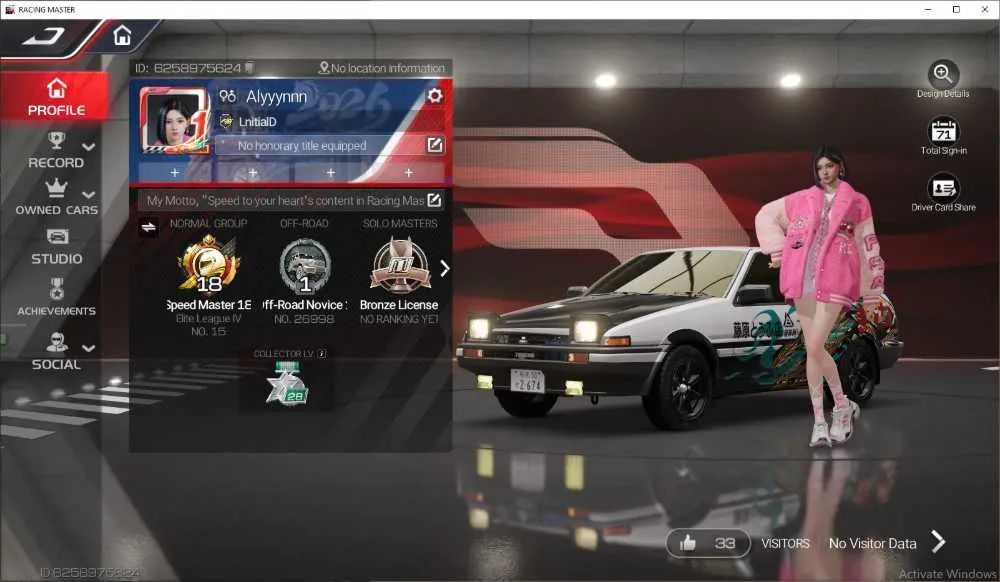
Task: Open the Owned Cars section
Action: [x=56, y=198]
